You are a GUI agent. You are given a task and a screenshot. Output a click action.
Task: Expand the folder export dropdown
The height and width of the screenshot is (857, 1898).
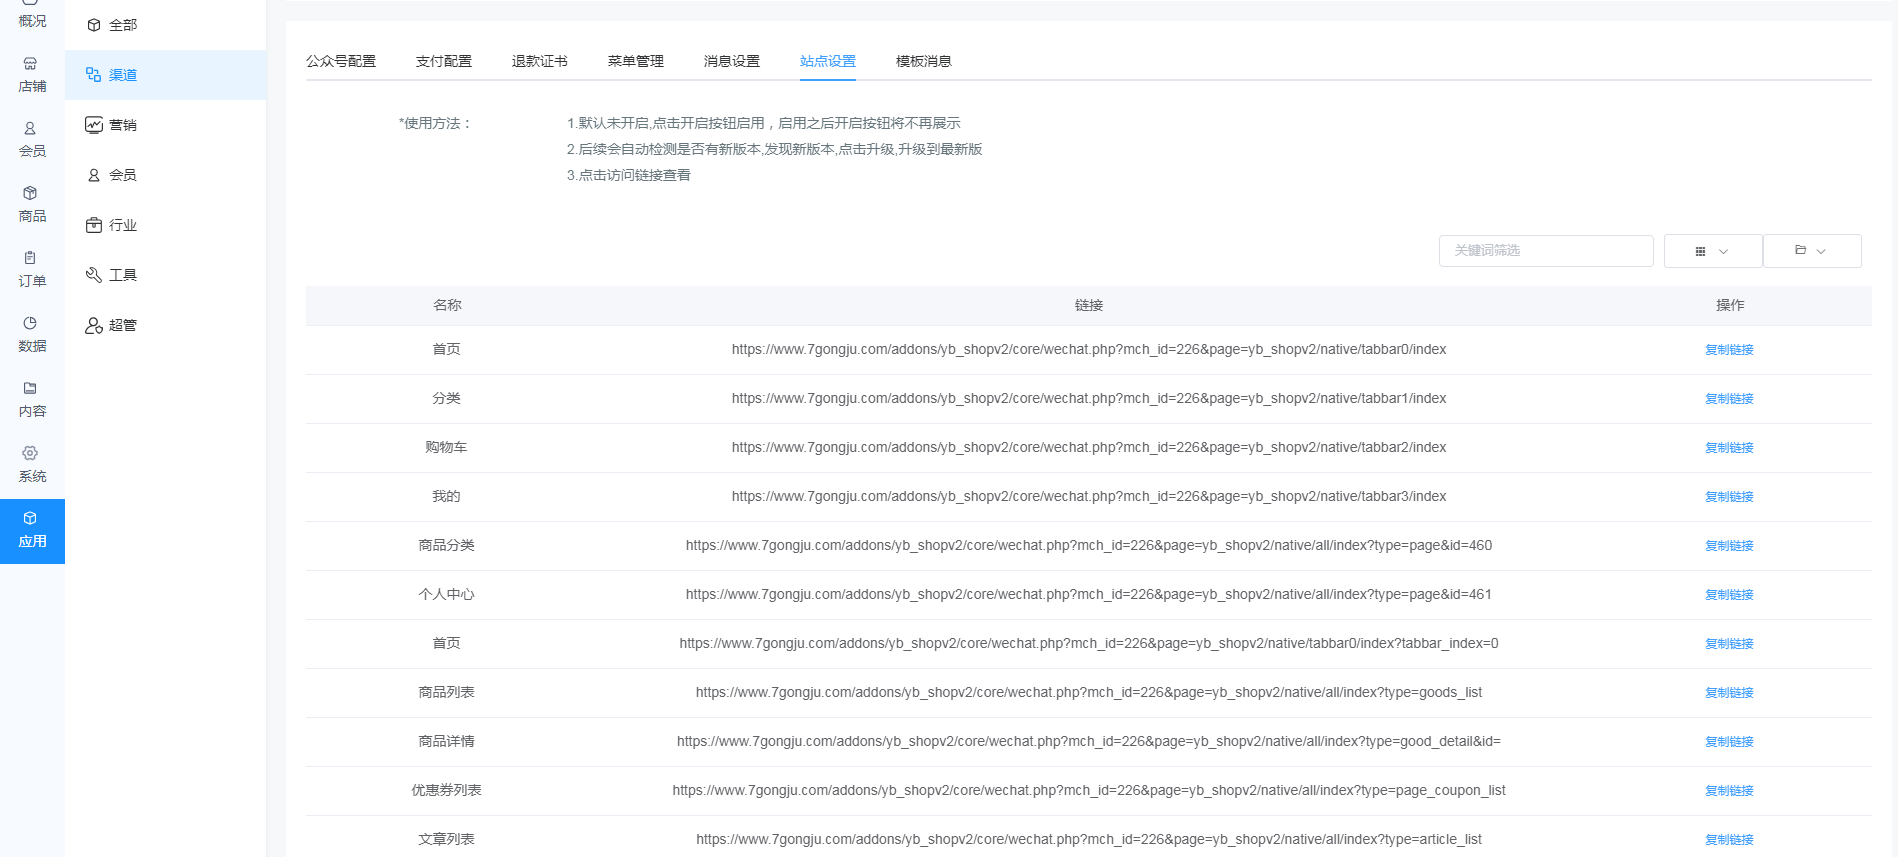[x=1811, y=251]
